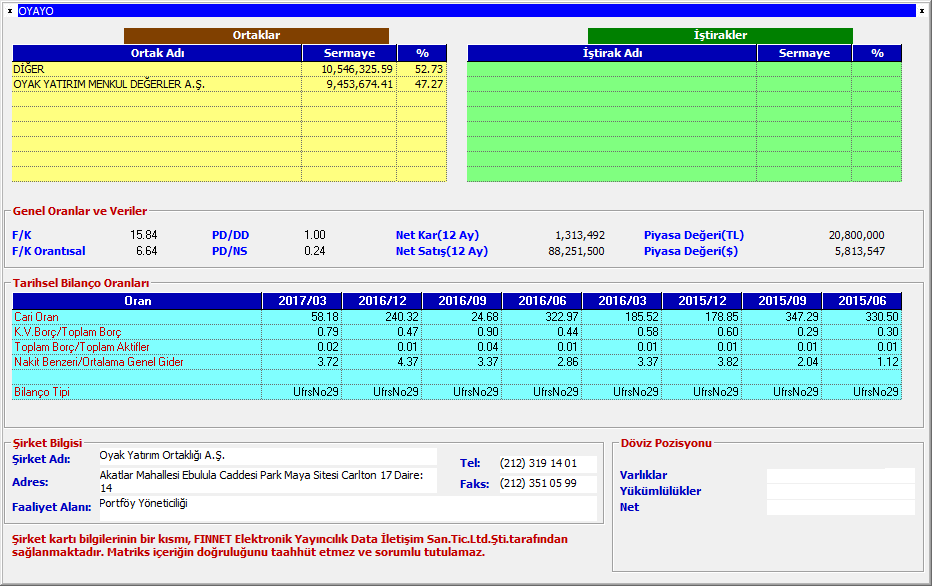Click the Oran column header

click(137, 301)
